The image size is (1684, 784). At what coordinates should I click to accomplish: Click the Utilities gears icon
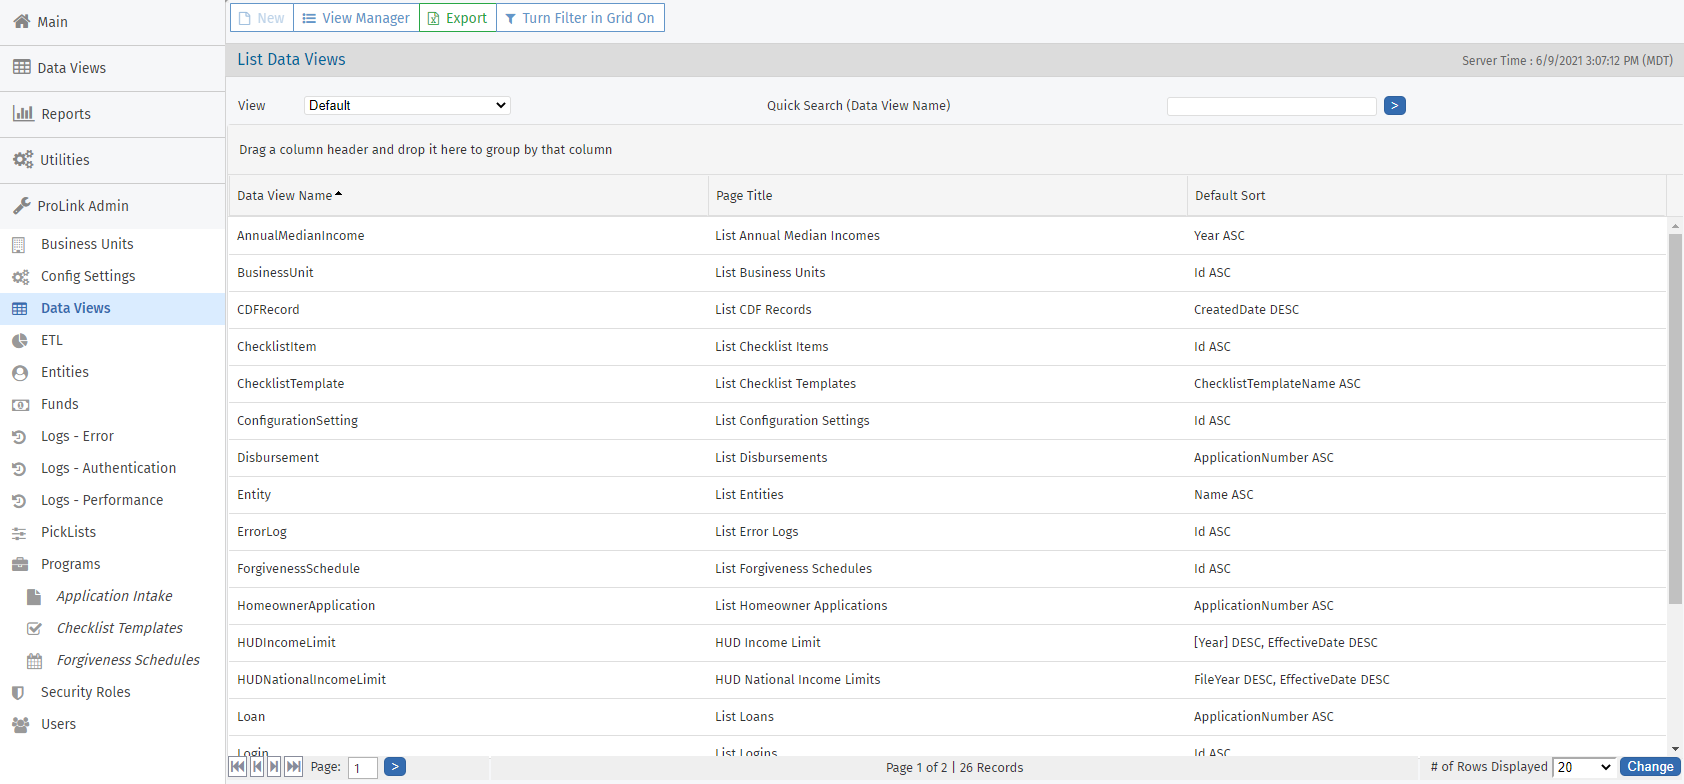coord(22,160)
